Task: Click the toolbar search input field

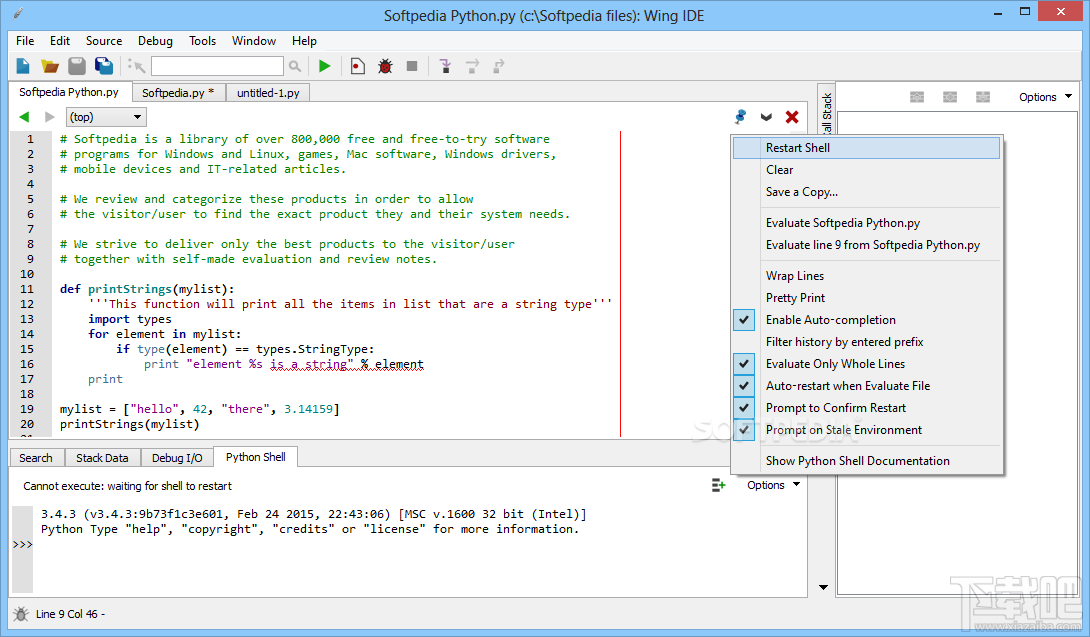Action: coord(217,65)
